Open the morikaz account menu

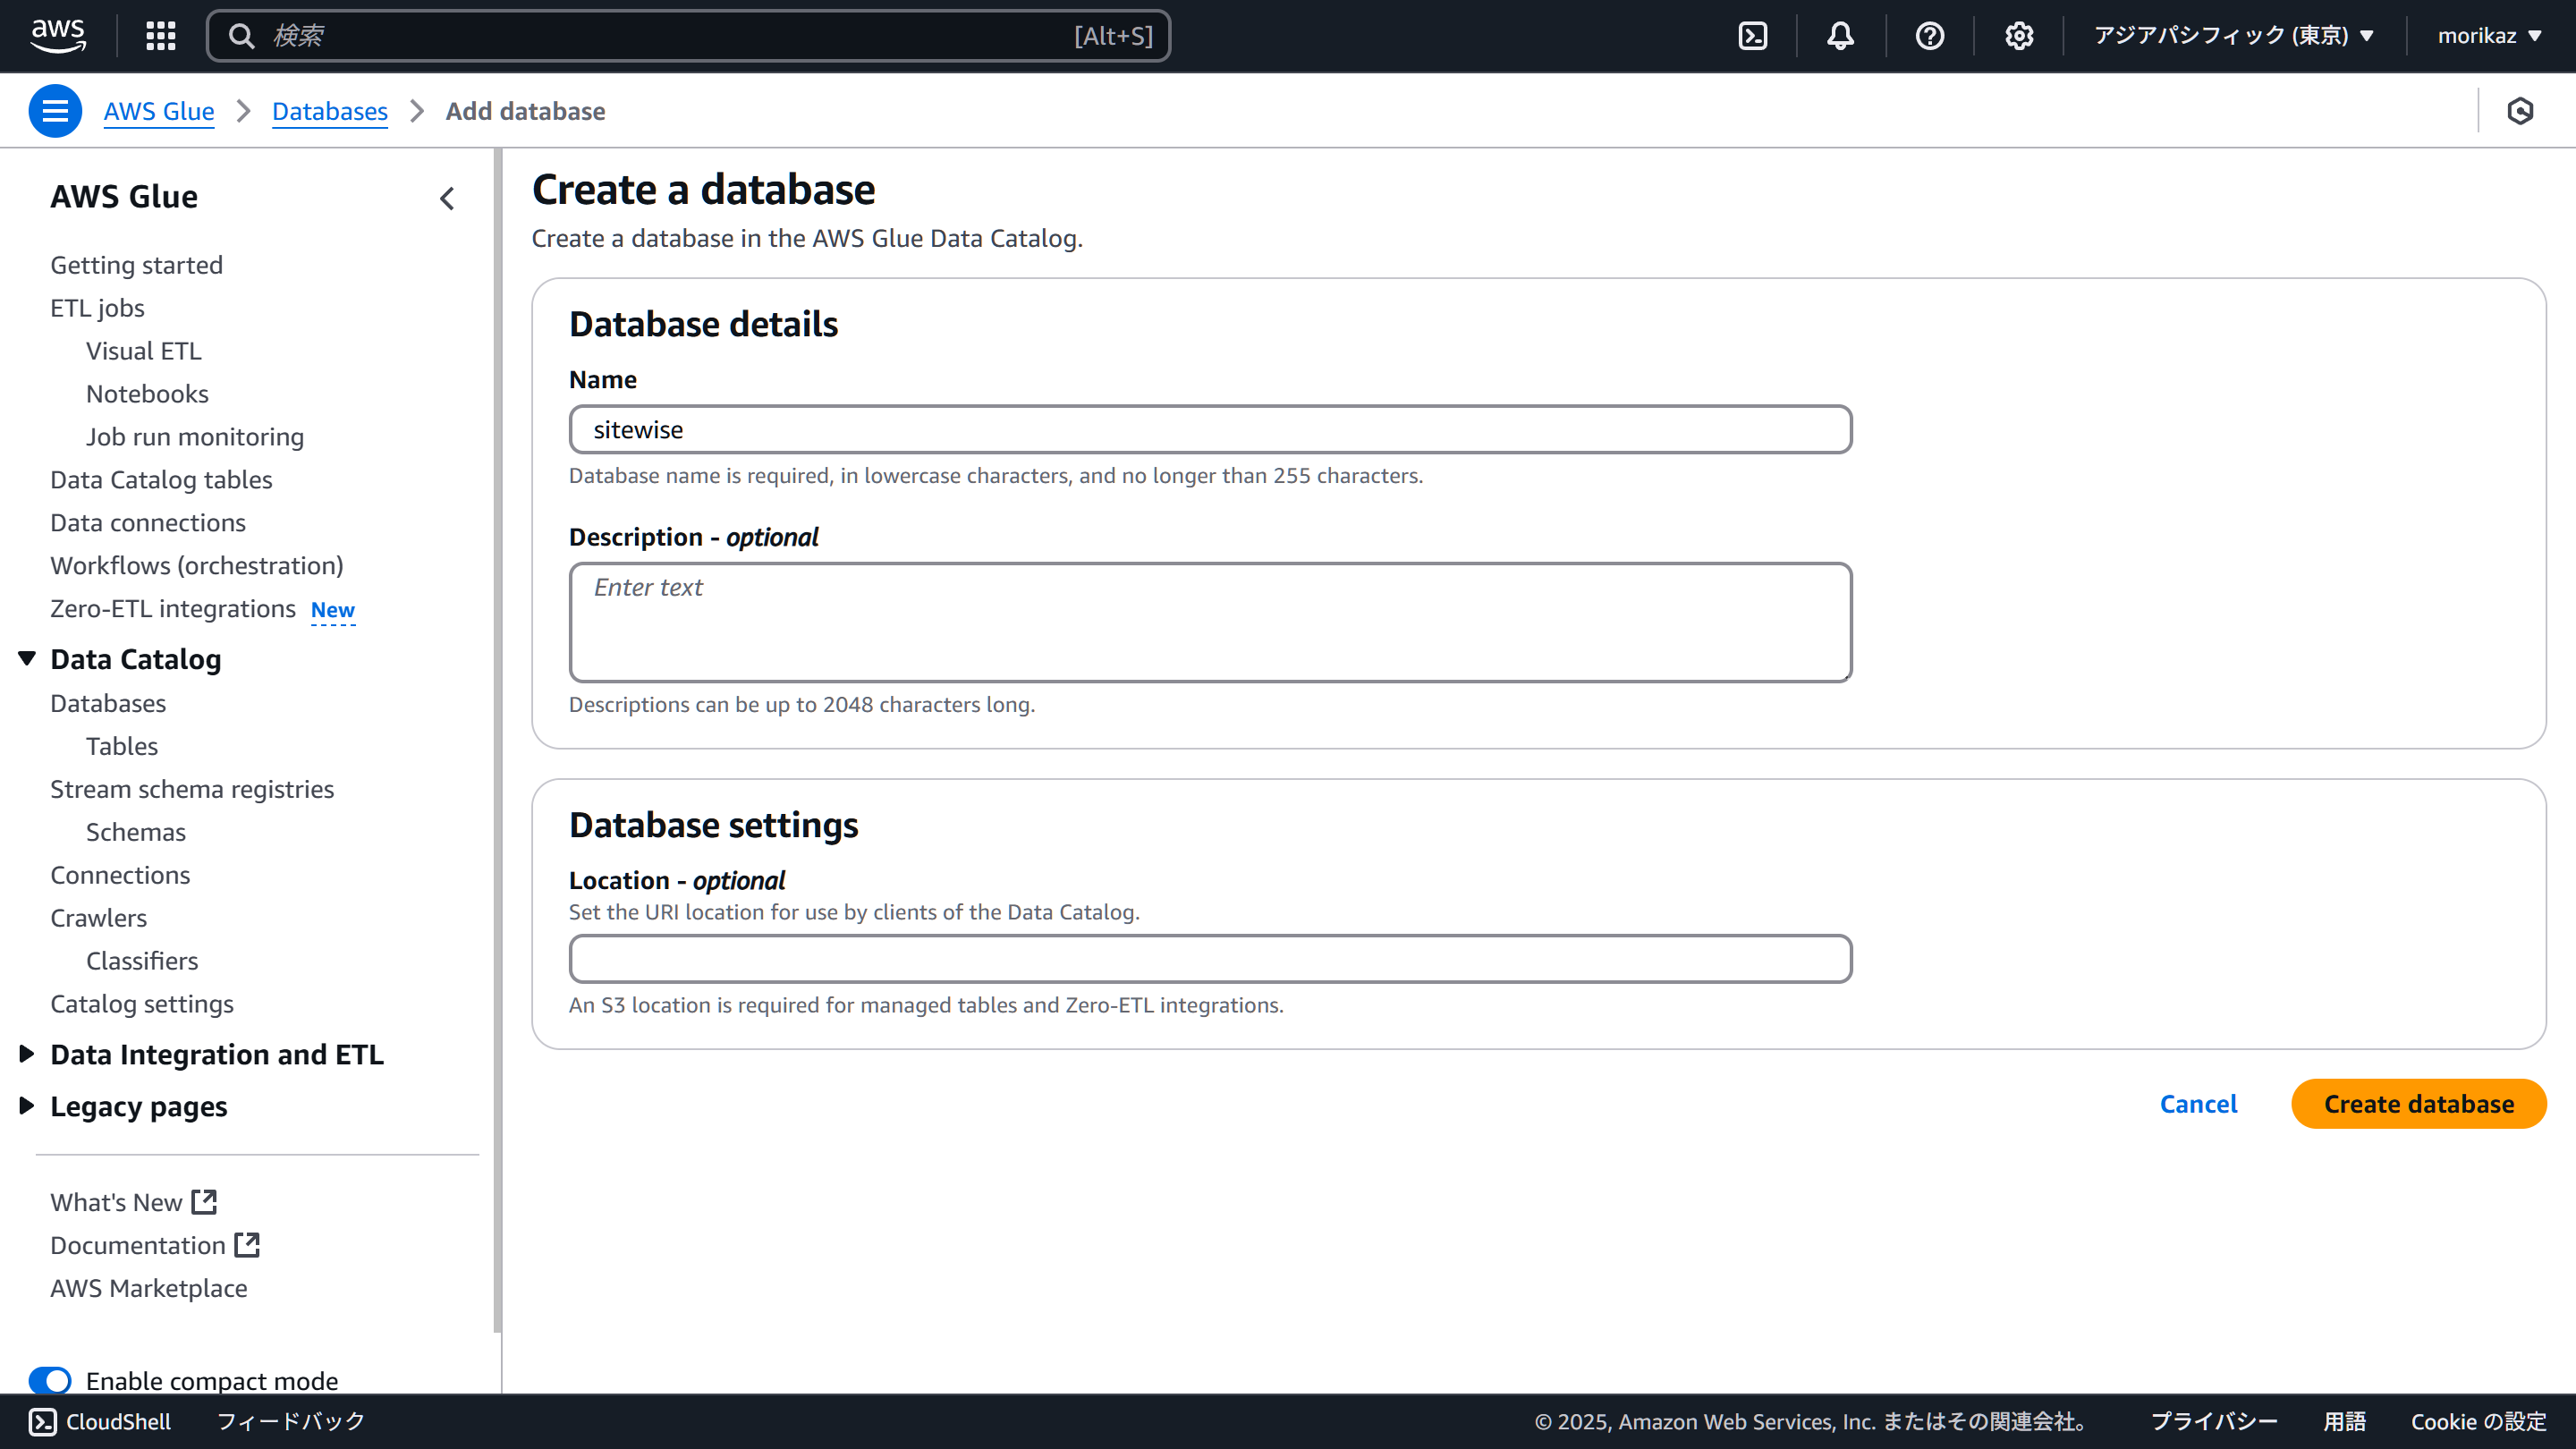pyautogui.click(x=2489, y=36)
